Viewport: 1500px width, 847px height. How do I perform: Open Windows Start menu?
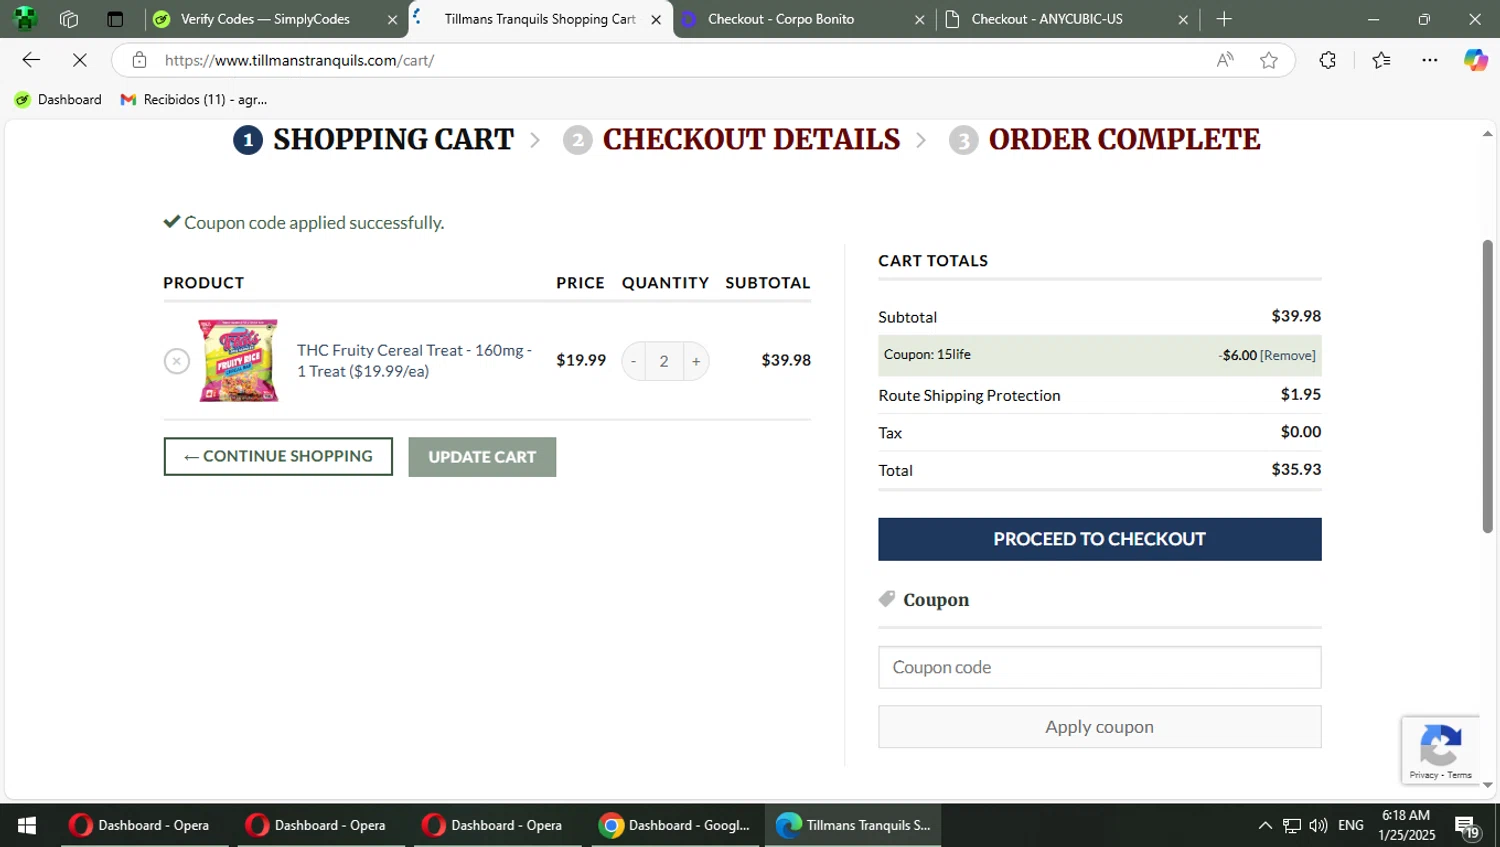tap(27, 825)
